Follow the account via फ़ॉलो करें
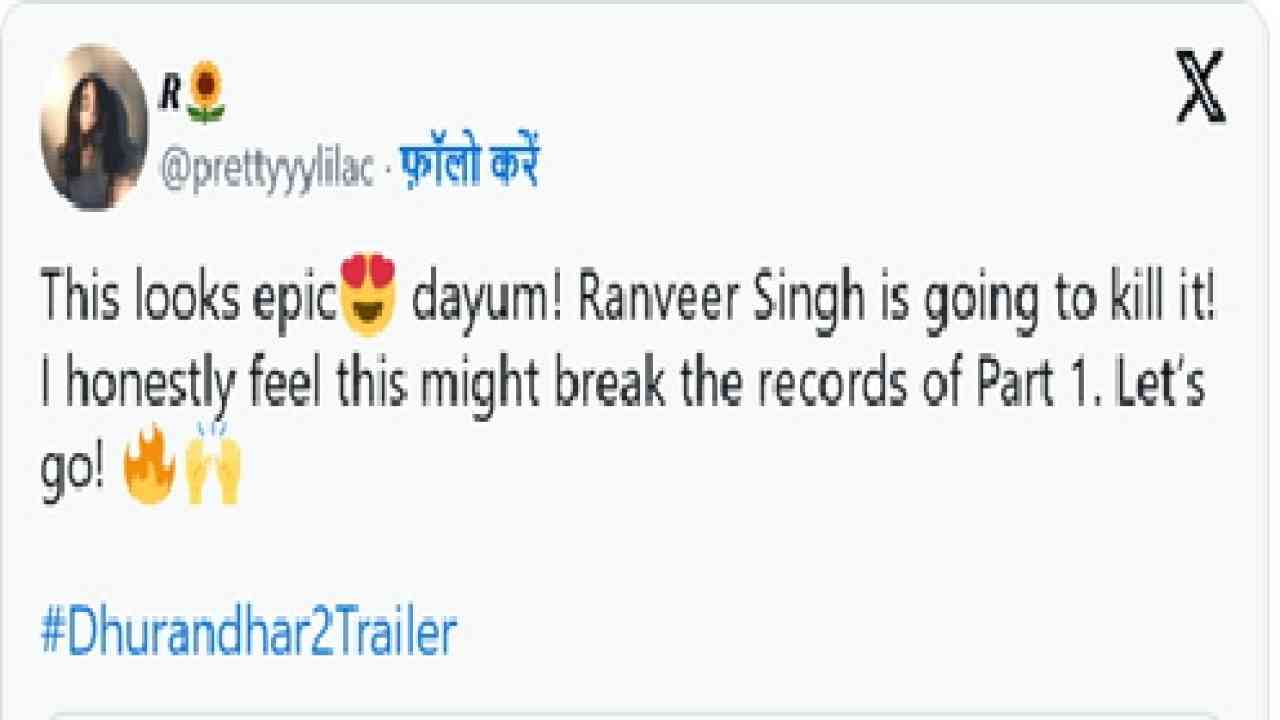The image size is (1280, 720). [469, 166]
